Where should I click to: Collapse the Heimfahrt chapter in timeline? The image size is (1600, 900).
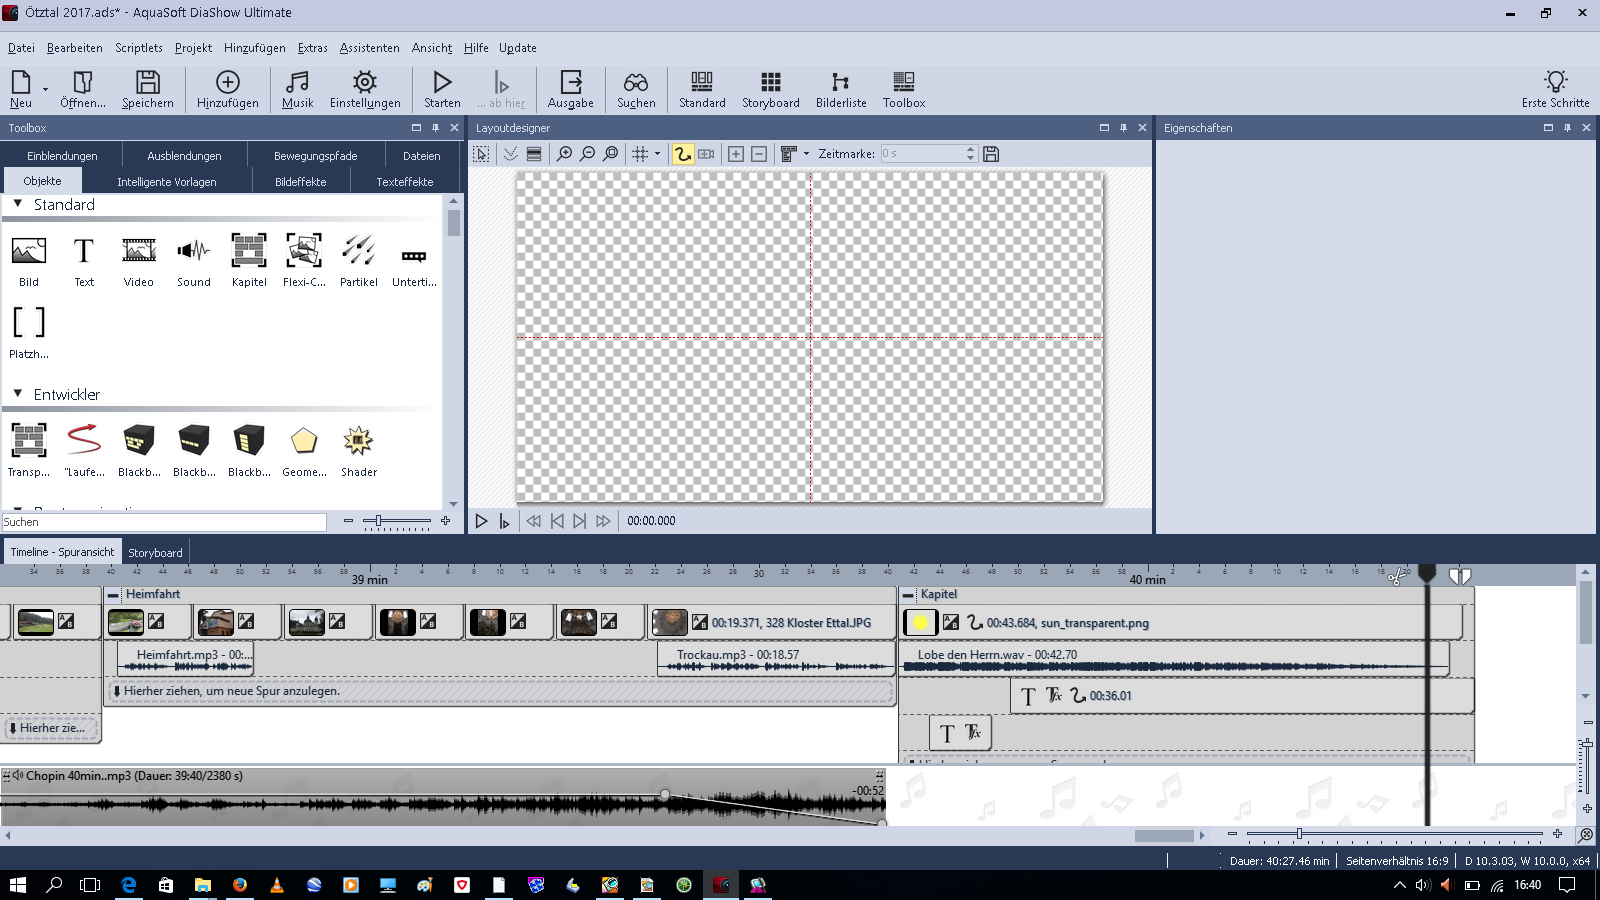tap(114, 595)
